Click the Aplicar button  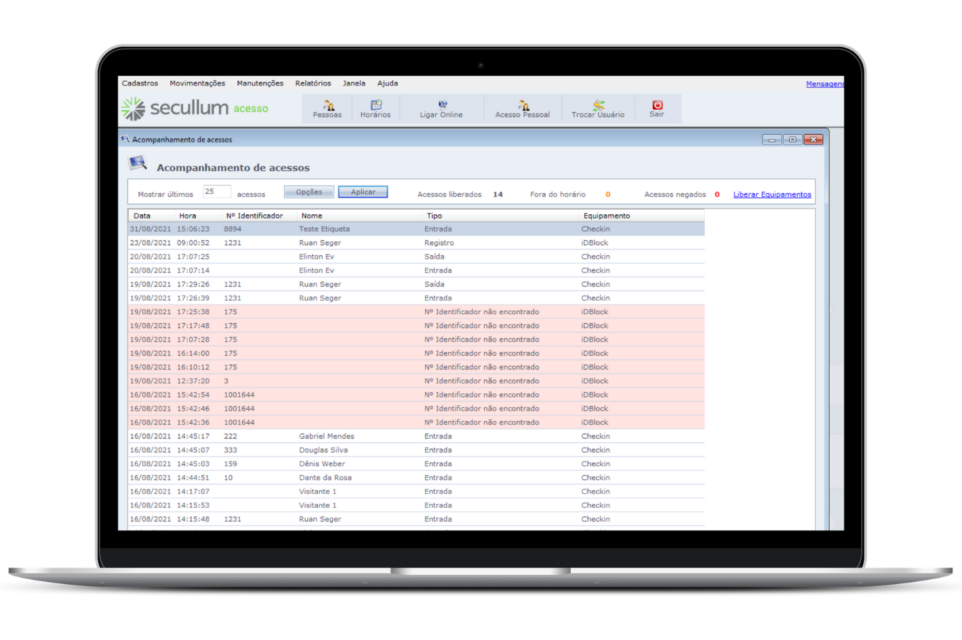[x=363, y=192]
